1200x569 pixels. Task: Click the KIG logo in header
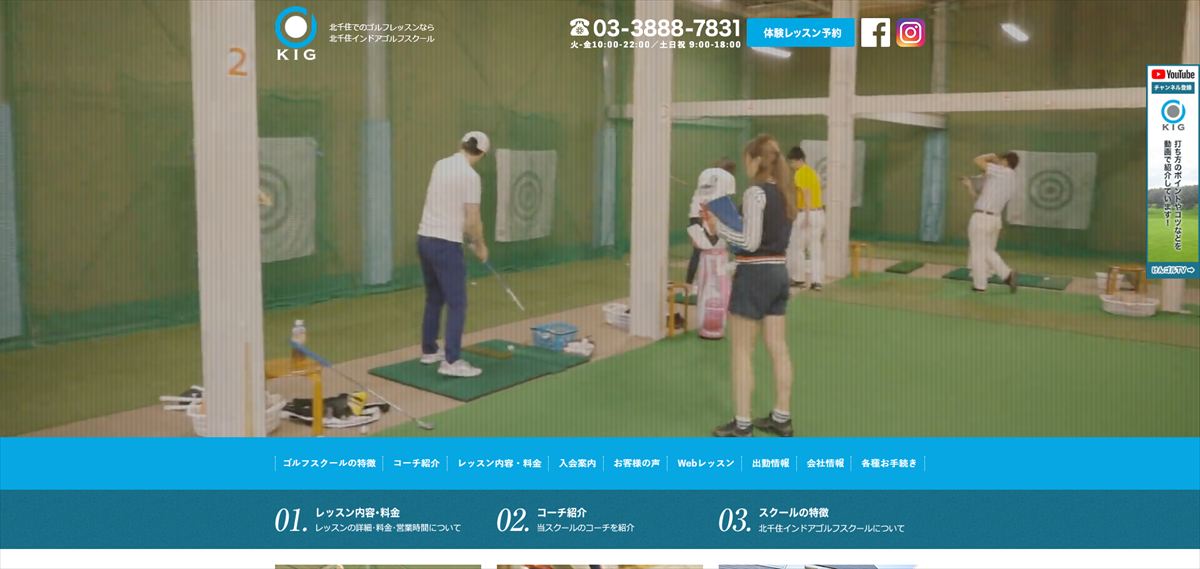tap(295, 35)
